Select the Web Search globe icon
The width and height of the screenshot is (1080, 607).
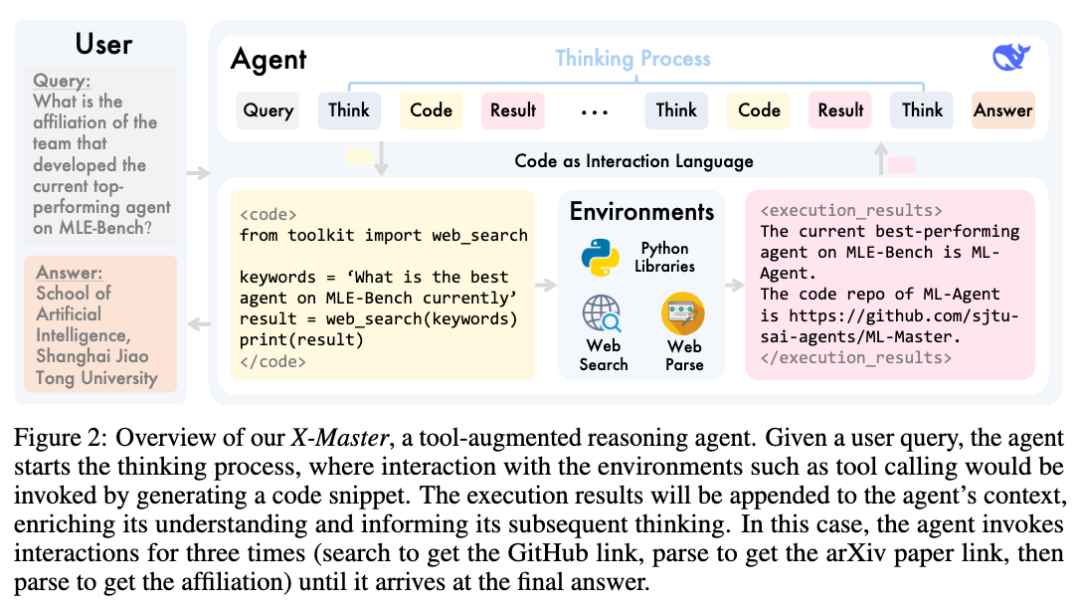coord(602,314)
